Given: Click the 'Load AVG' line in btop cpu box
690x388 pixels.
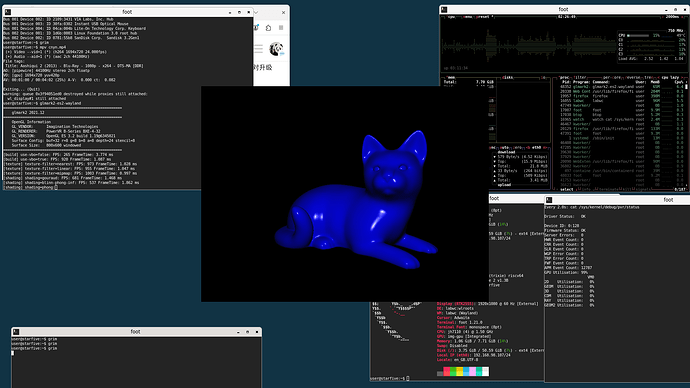Looking at the screenshot, I should tap(651, 59).
